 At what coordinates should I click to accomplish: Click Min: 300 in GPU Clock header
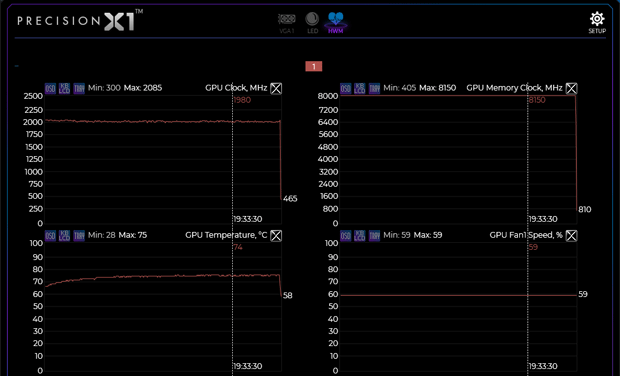click(x=104, y=88)
